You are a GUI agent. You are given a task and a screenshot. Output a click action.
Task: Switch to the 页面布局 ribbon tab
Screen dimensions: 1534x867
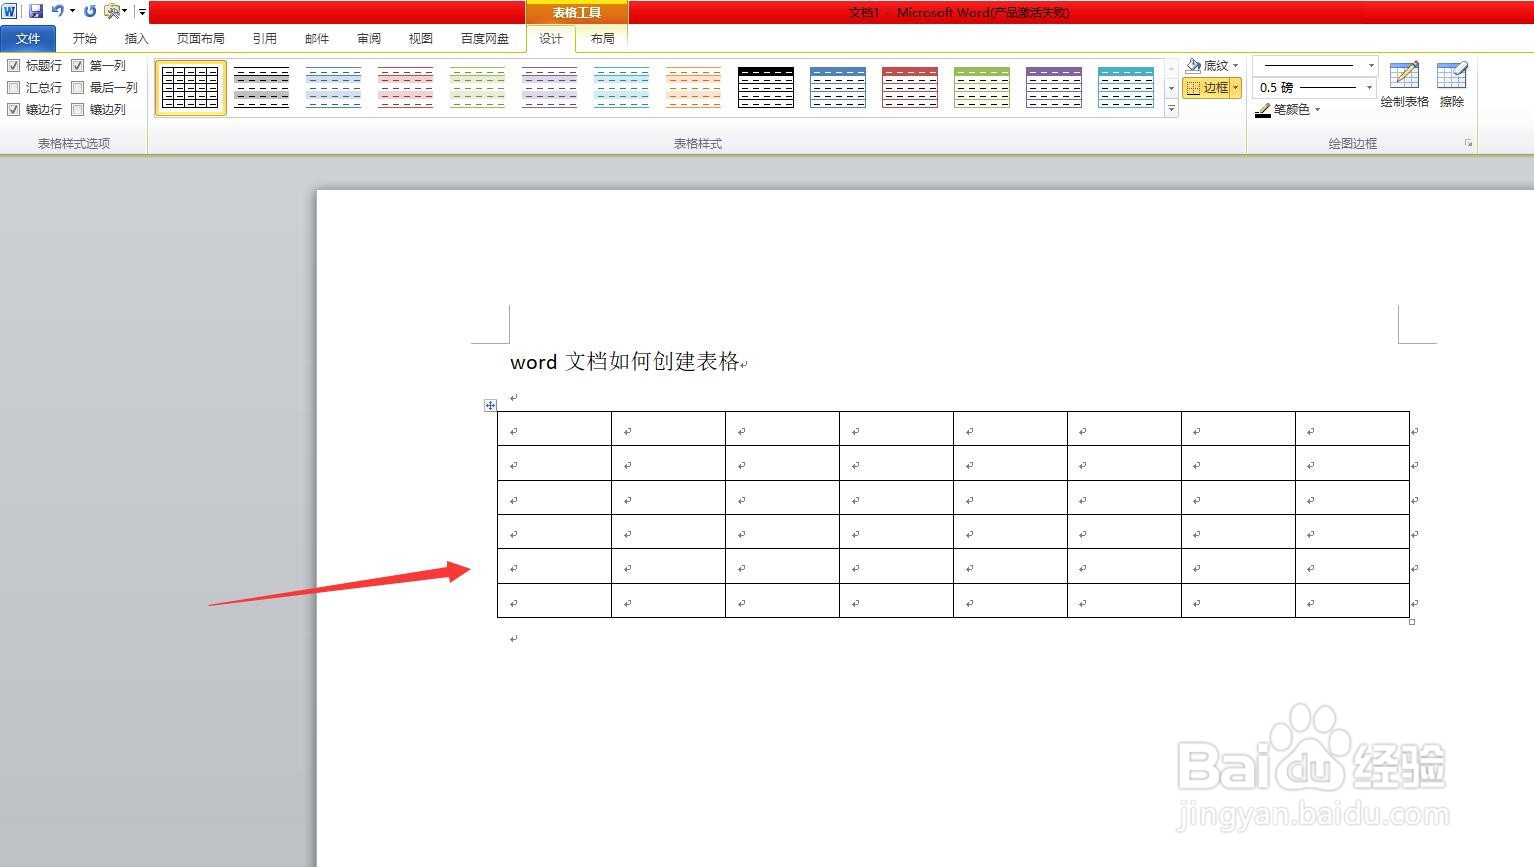[x=200, y=38]
